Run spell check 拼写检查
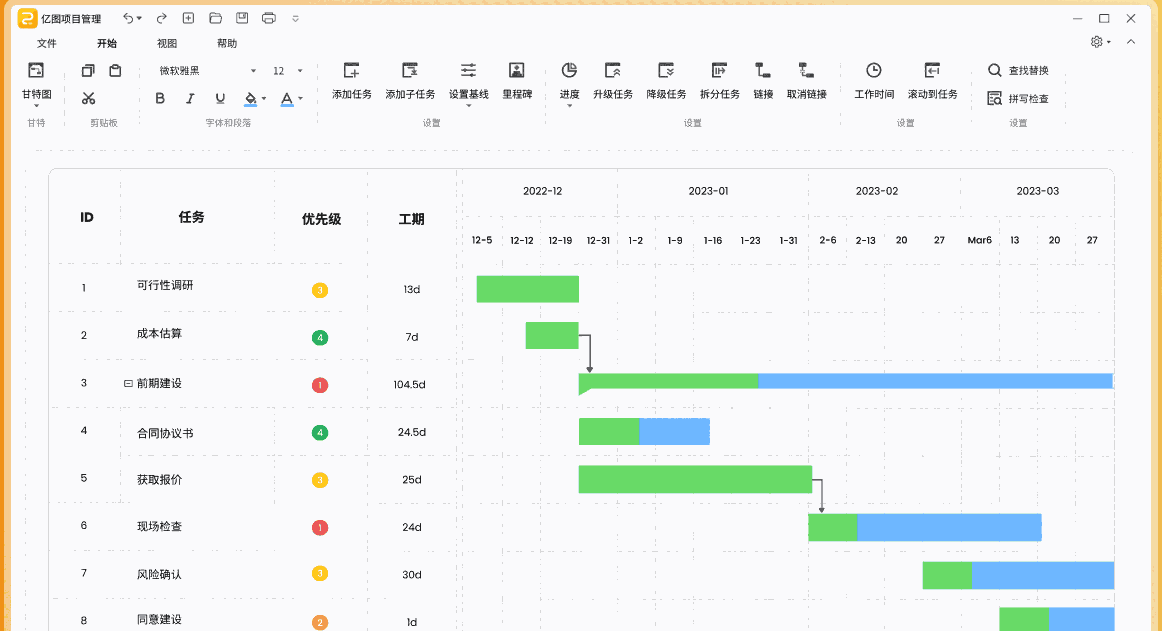The height and width of the screenshot is (631, 1162). pos(1017,97)
